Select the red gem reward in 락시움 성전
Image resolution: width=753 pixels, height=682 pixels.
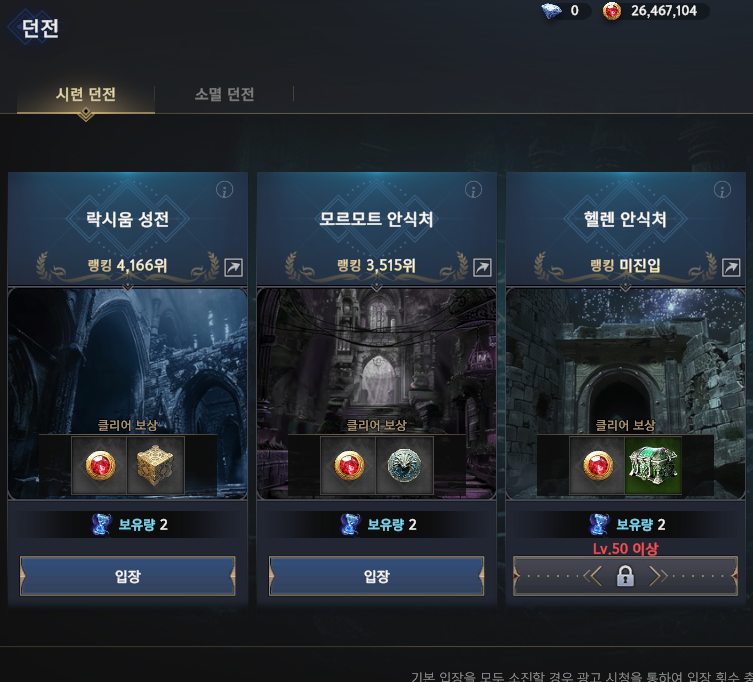coord(100,465)
